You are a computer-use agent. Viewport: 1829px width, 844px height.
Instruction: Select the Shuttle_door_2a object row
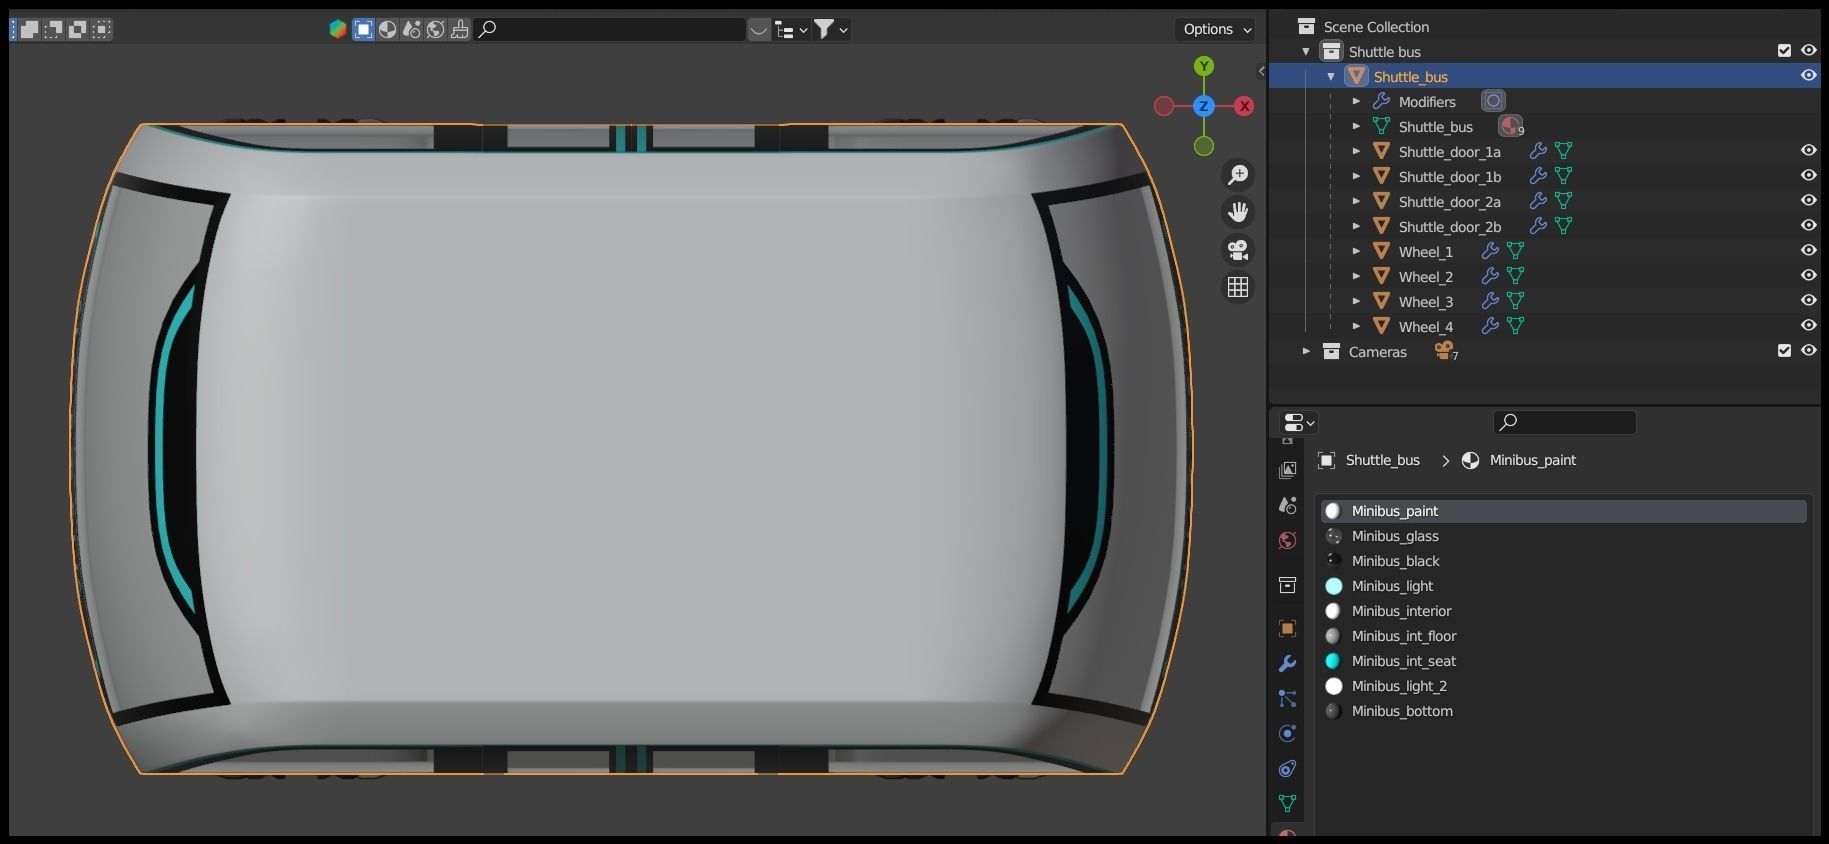coord(1543,201)
